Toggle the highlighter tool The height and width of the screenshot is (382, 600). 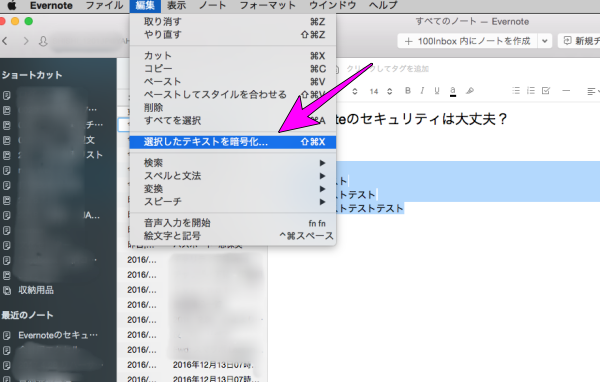[x=470, y=91]
